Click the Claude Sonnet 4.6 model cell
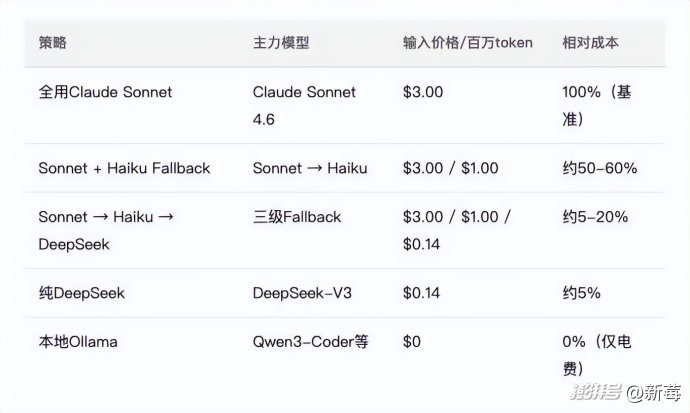This screenshot has height=413, width=690. (x=304, y=105)
